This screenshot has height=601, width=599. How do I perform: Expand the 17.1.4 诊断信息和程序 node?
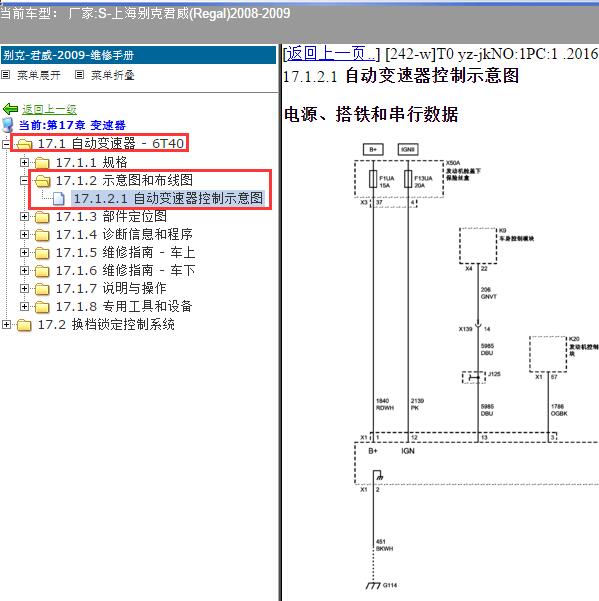[25, 235]
